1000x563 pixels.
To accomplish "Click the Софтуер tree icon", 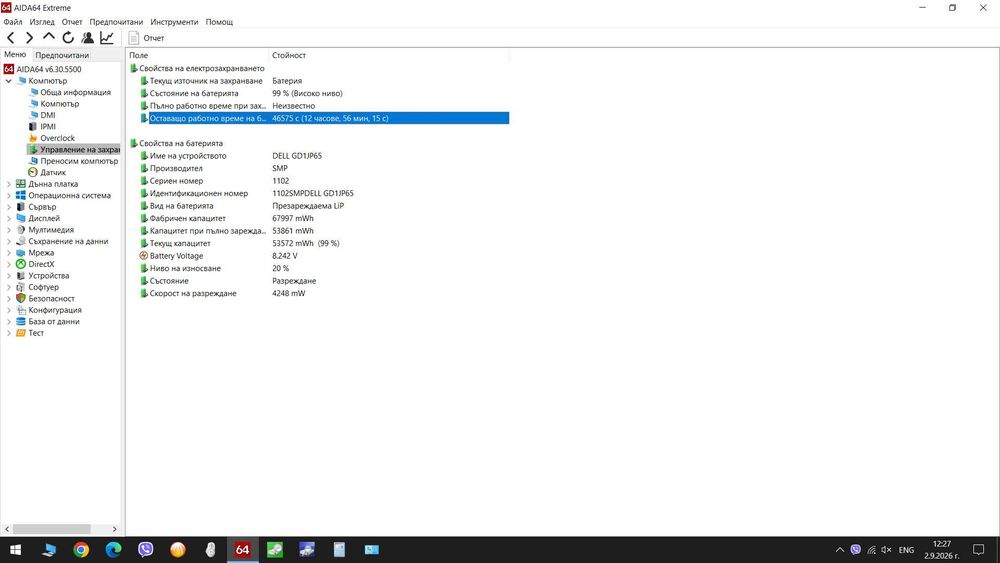I will coord(21,288).
